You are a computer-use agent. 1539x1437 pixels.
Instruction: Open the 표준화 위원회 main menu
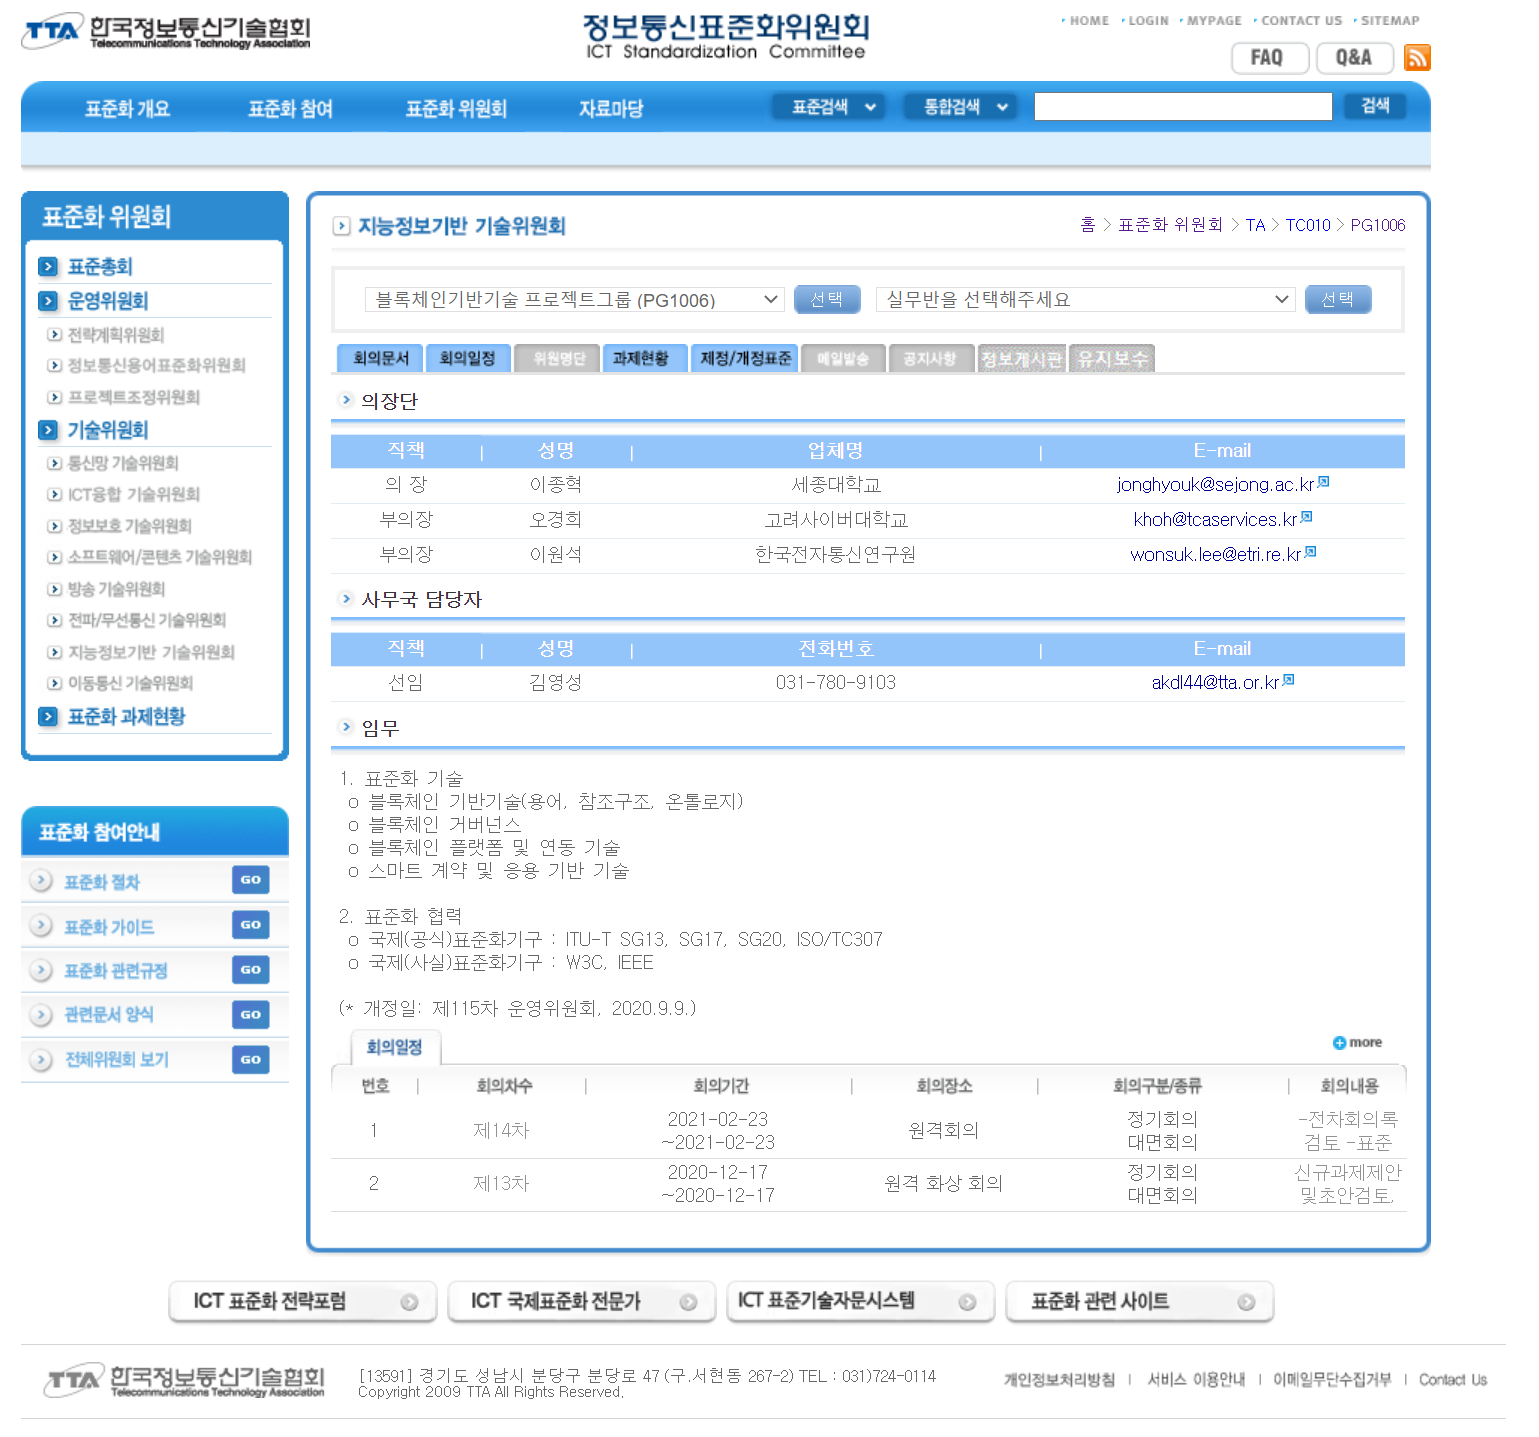456,109
